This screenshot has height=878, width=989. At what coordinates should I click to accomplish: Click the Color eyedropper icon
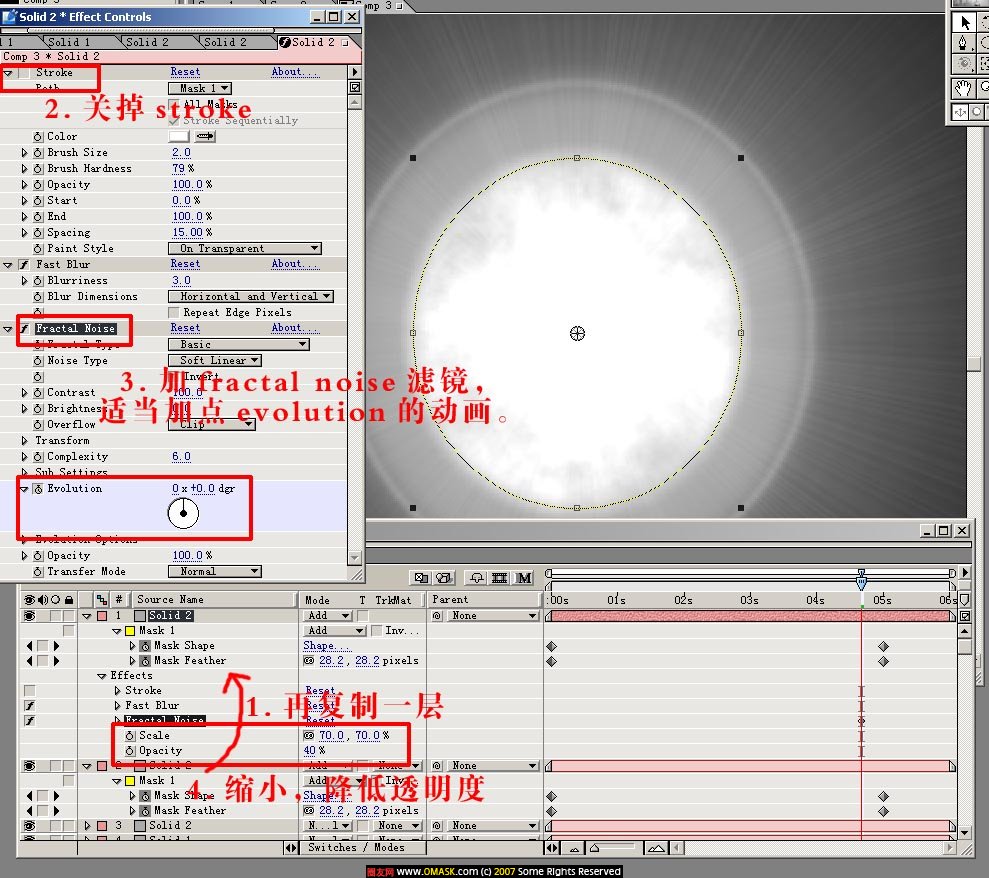point(205,136)
